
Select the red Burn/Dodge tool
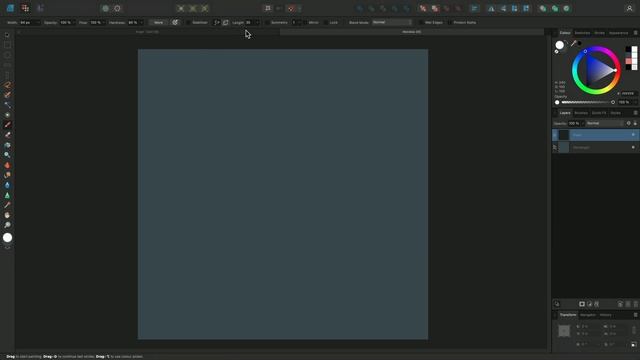tap(7, 165)
